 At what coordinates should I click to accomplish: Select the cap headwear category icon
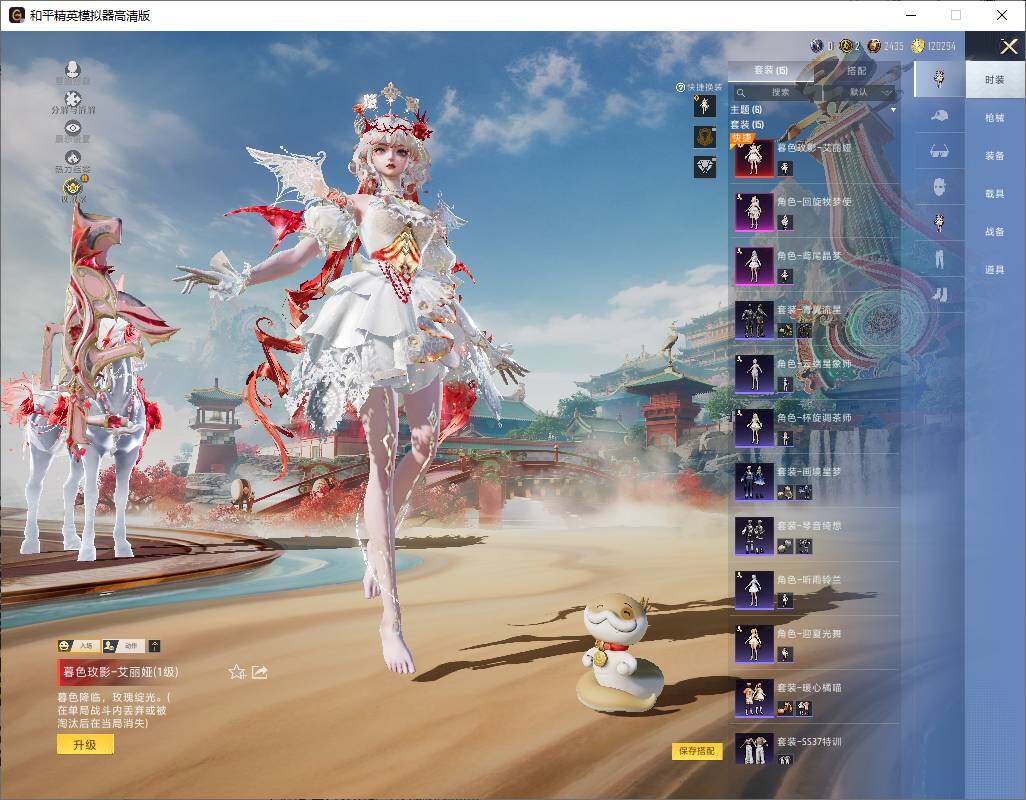(x=939, y=116)
